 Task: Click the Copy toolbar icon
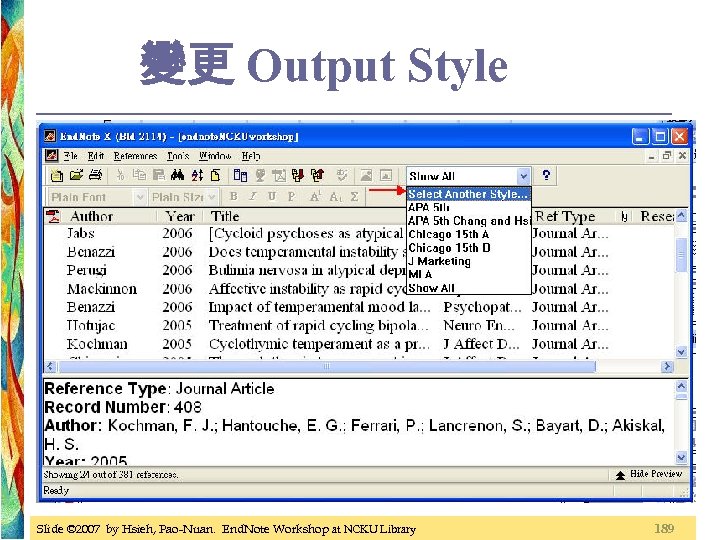(139, 175)
